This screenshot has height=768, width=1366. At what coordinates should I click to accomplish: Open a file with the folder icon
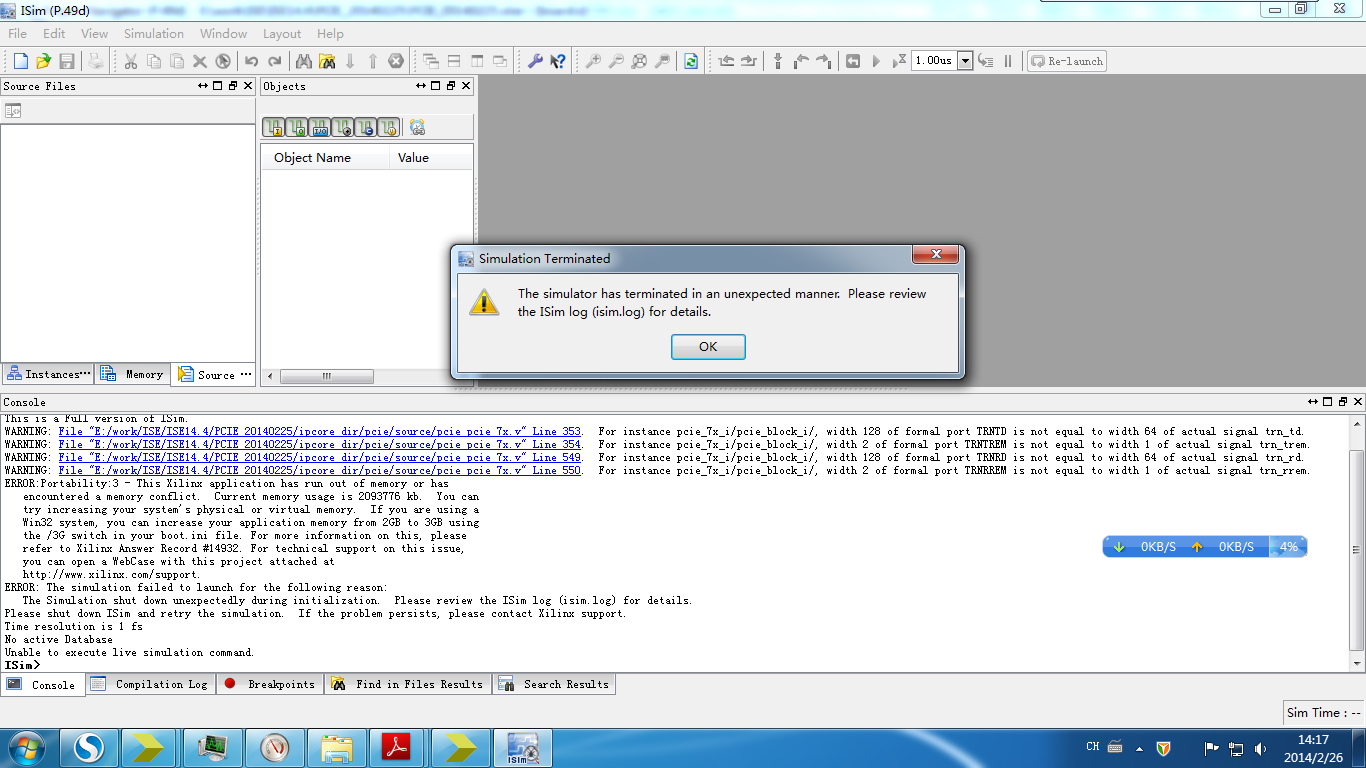pyautogui.click(x=43, y=61)
